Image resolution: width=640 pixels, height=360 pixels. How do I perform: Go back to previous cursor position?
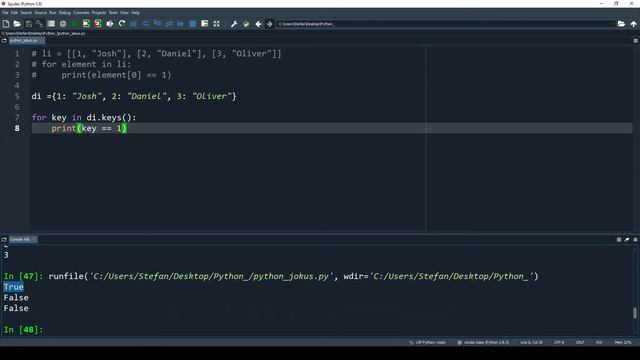pyautogui.click(x=258, y=24)
